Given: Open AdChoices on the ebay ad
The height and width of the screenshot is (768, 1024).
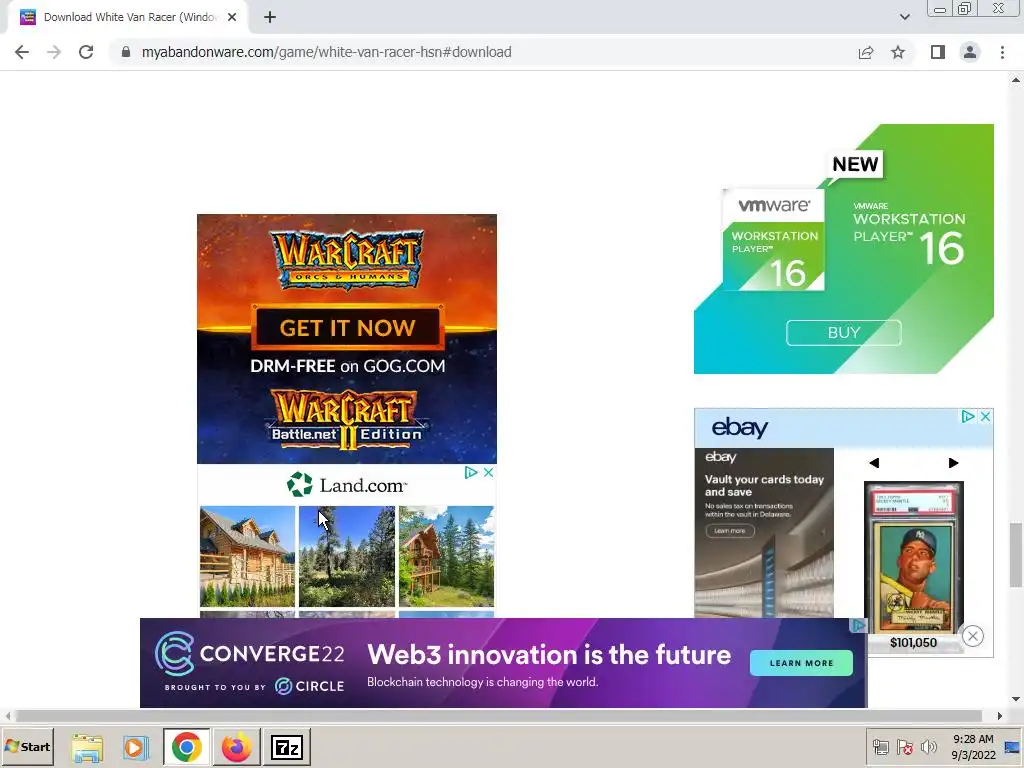Looking at the screenshot, I should pyautogui.click(x=968, y=416).
